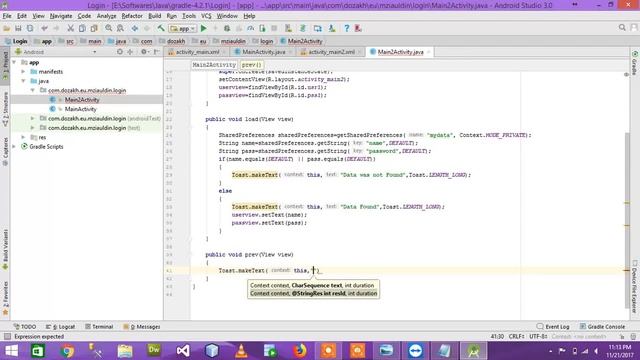Collapse the java folder node
Image resolution: width=640 pixels, height=360 pixels.
(x=24, y=81)
